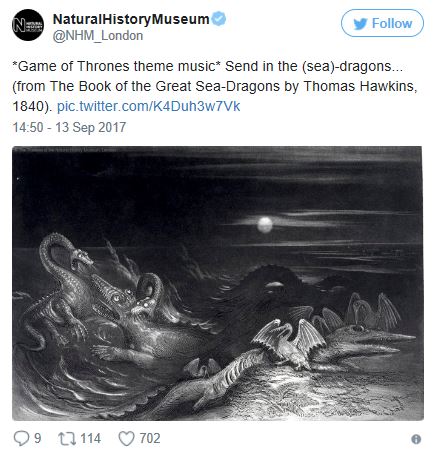Click the blue verified badge

(219, 19)
